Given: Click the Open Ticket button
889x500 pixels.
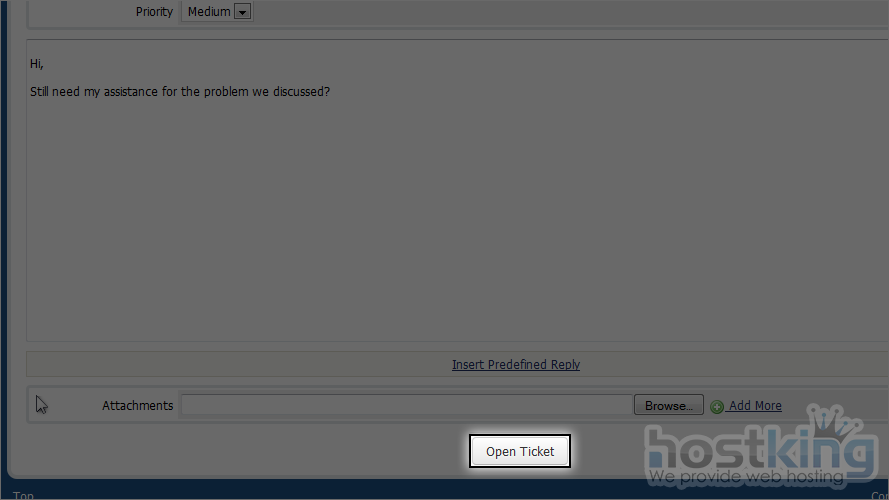Looking at the screenshot, I should pos(520,451).
